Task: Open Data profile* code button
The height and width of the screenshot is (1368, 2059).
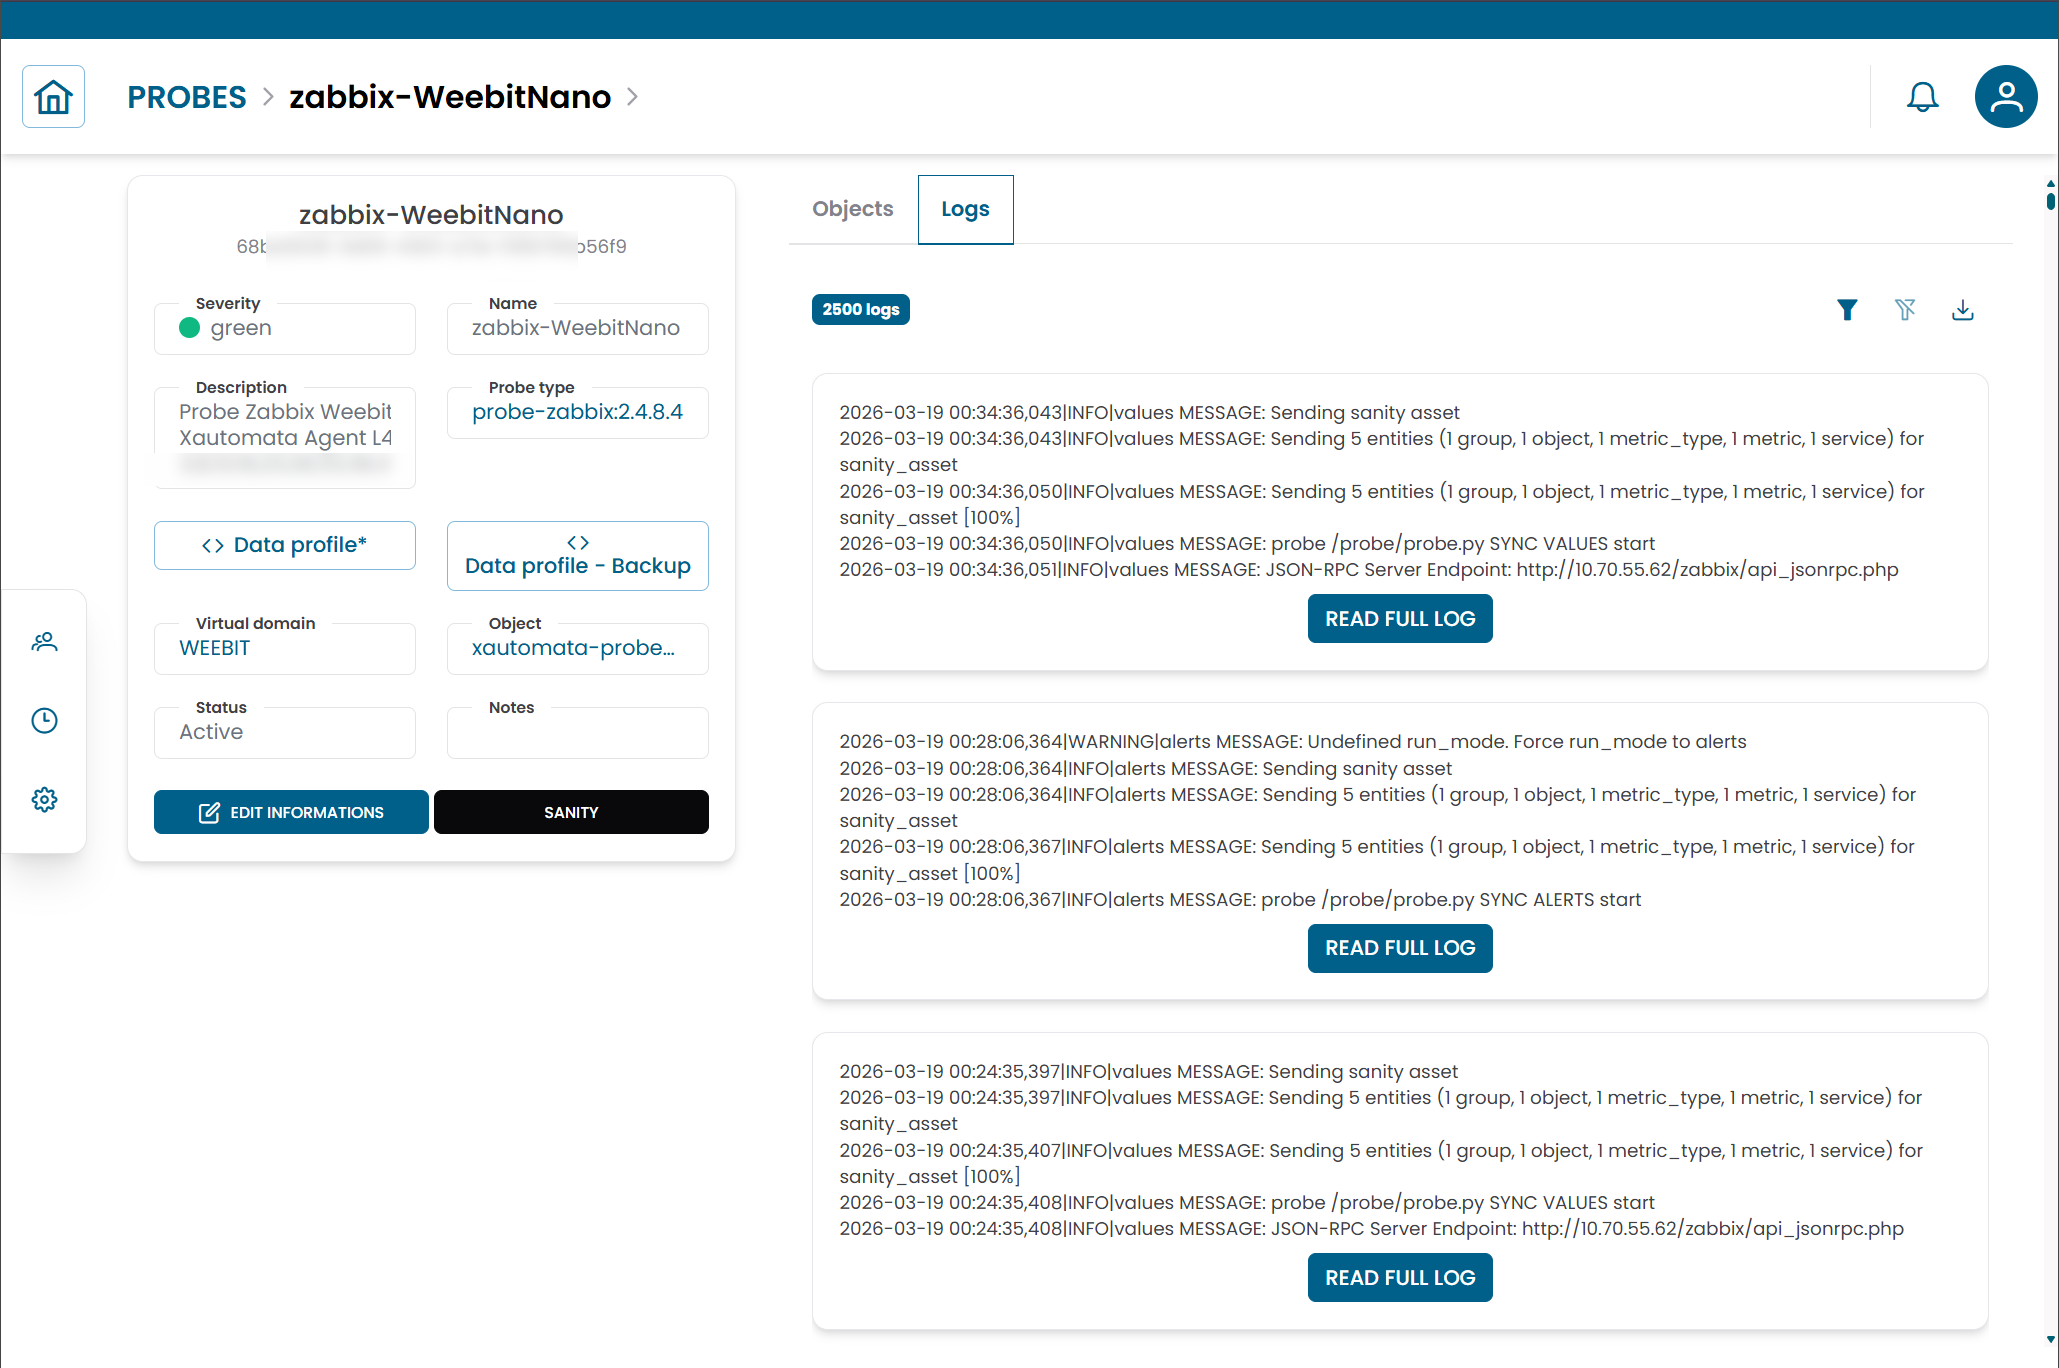Action: pos(285,545)
